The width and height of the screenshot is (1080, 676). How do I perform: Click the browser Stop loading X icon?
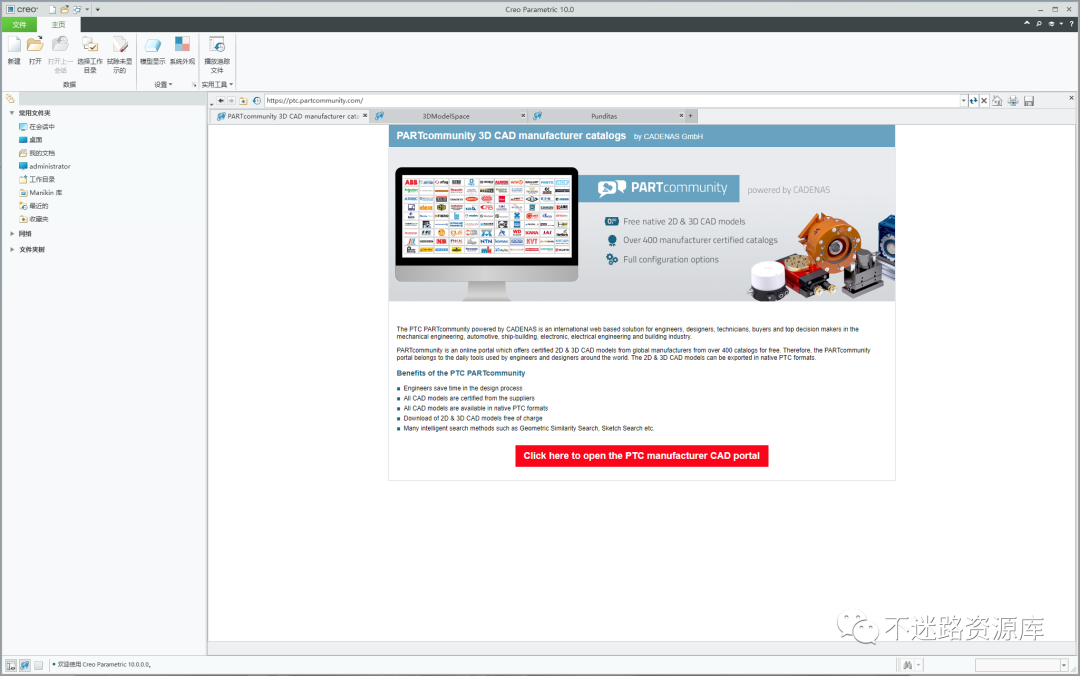984,101
